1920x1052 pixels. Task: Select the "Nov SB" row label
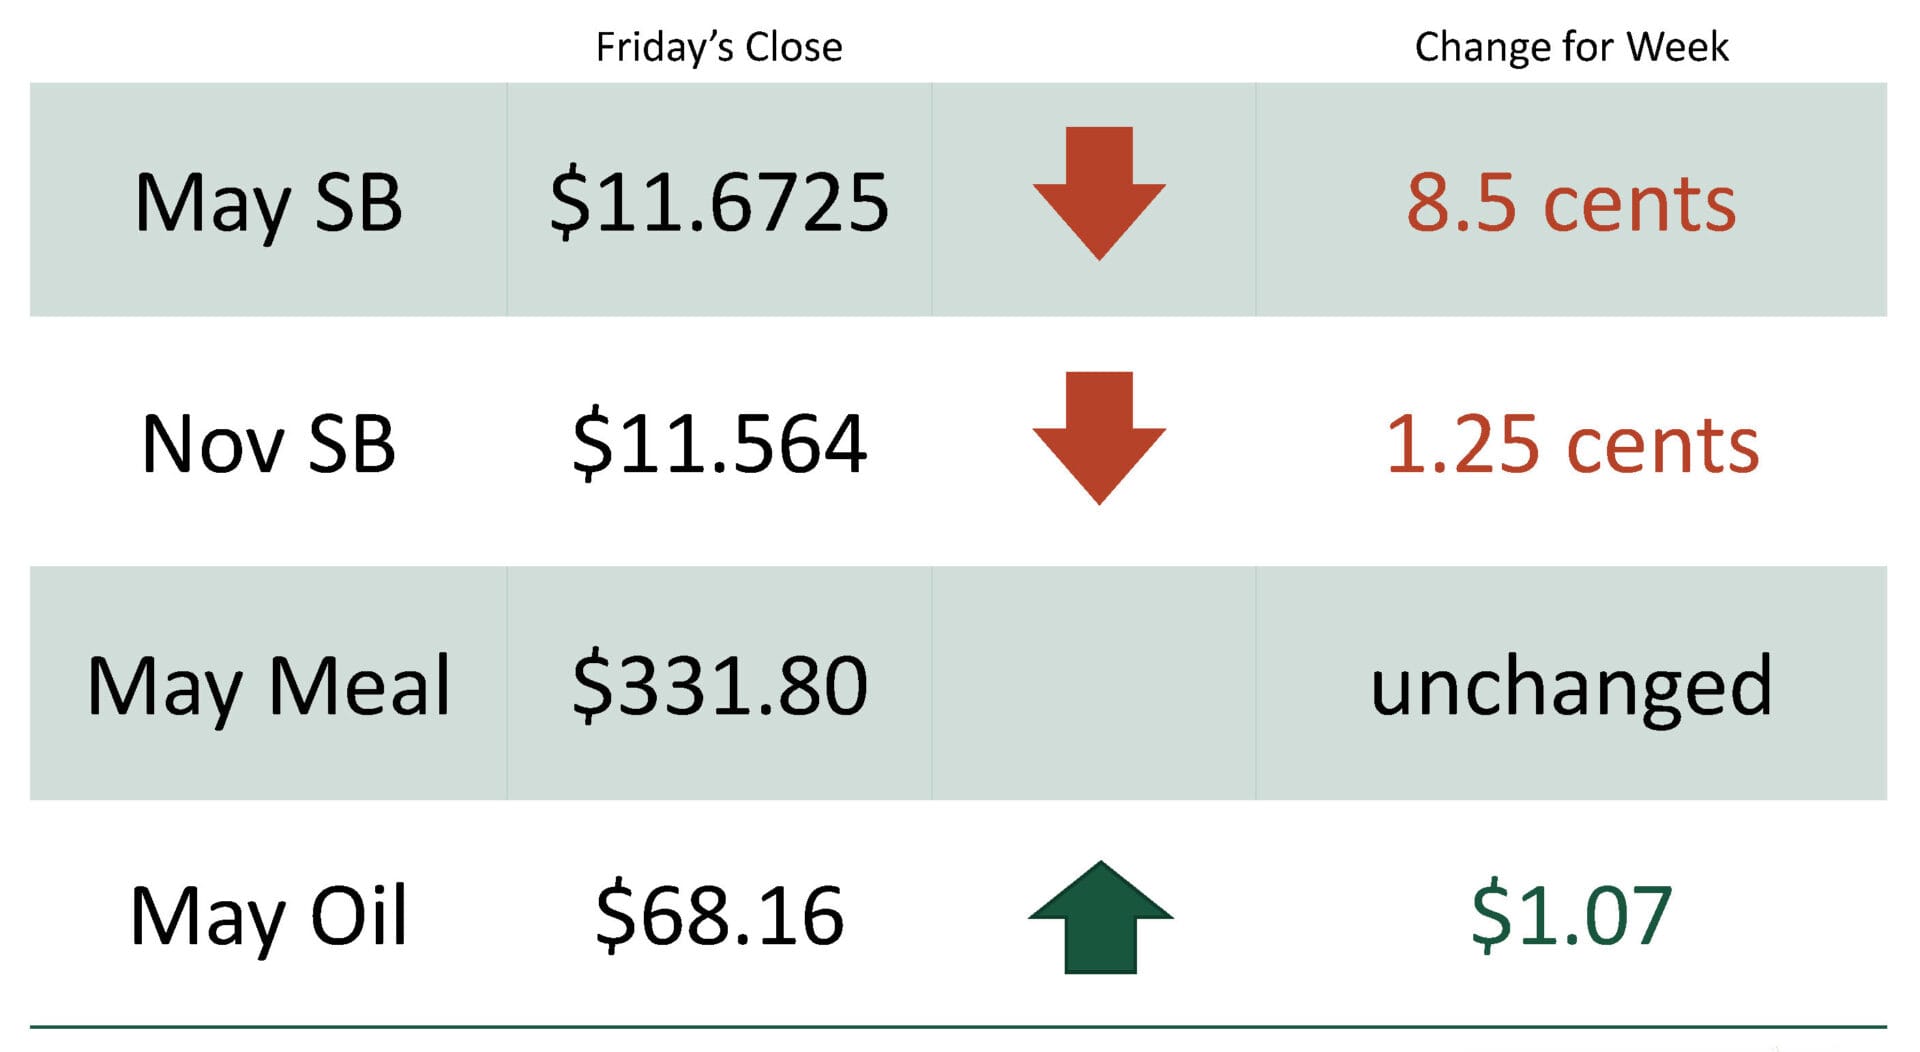coord(268,444)
